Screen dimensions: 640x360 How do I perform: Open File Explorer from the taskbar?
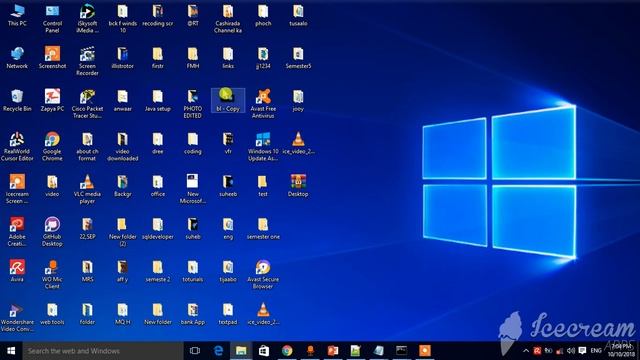[241, 351]
